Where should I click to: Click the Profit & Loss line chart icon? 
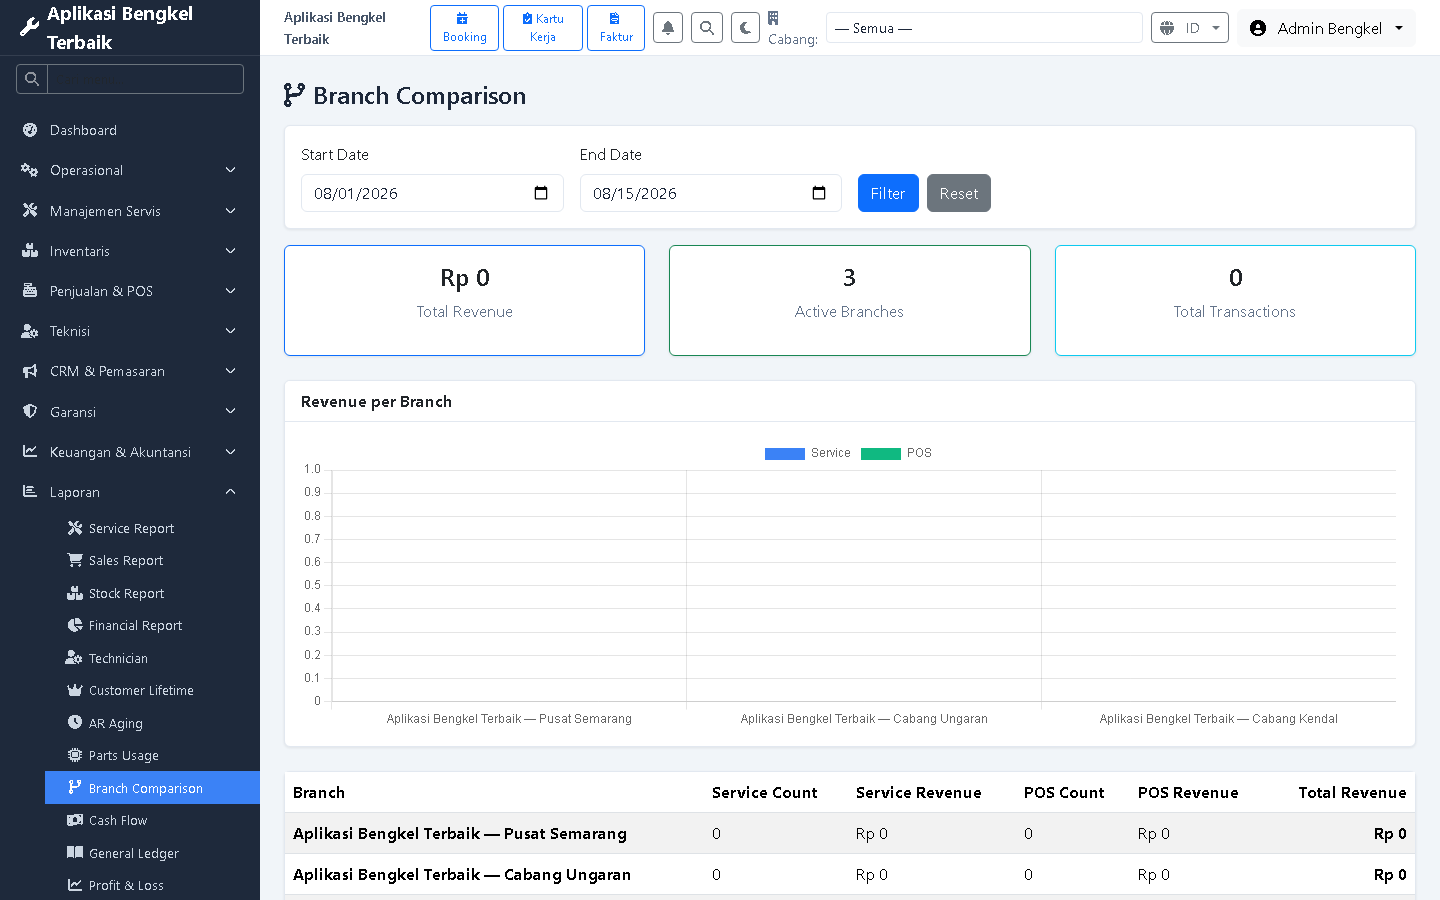75,885
